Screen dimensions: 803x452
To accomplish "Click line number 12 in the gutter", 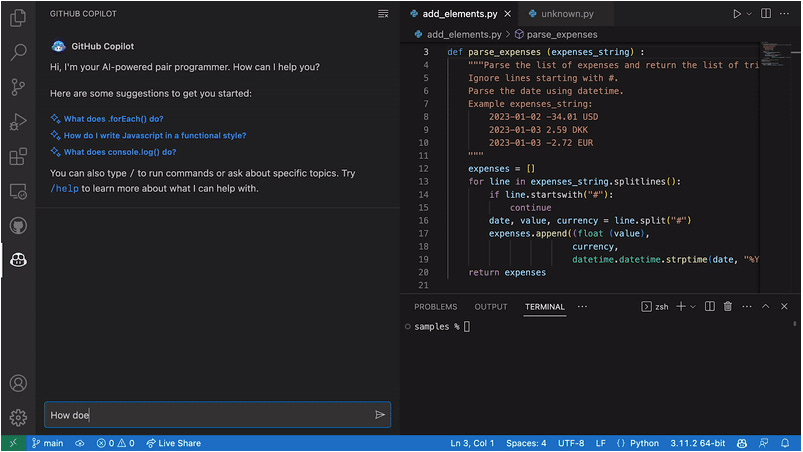I will click(423, 168).
